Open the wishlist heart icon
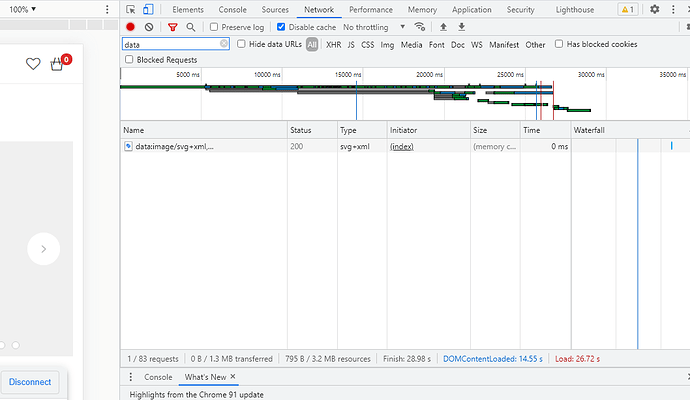The width and height of the screenshot is (690, 400). tap(33, 64)
